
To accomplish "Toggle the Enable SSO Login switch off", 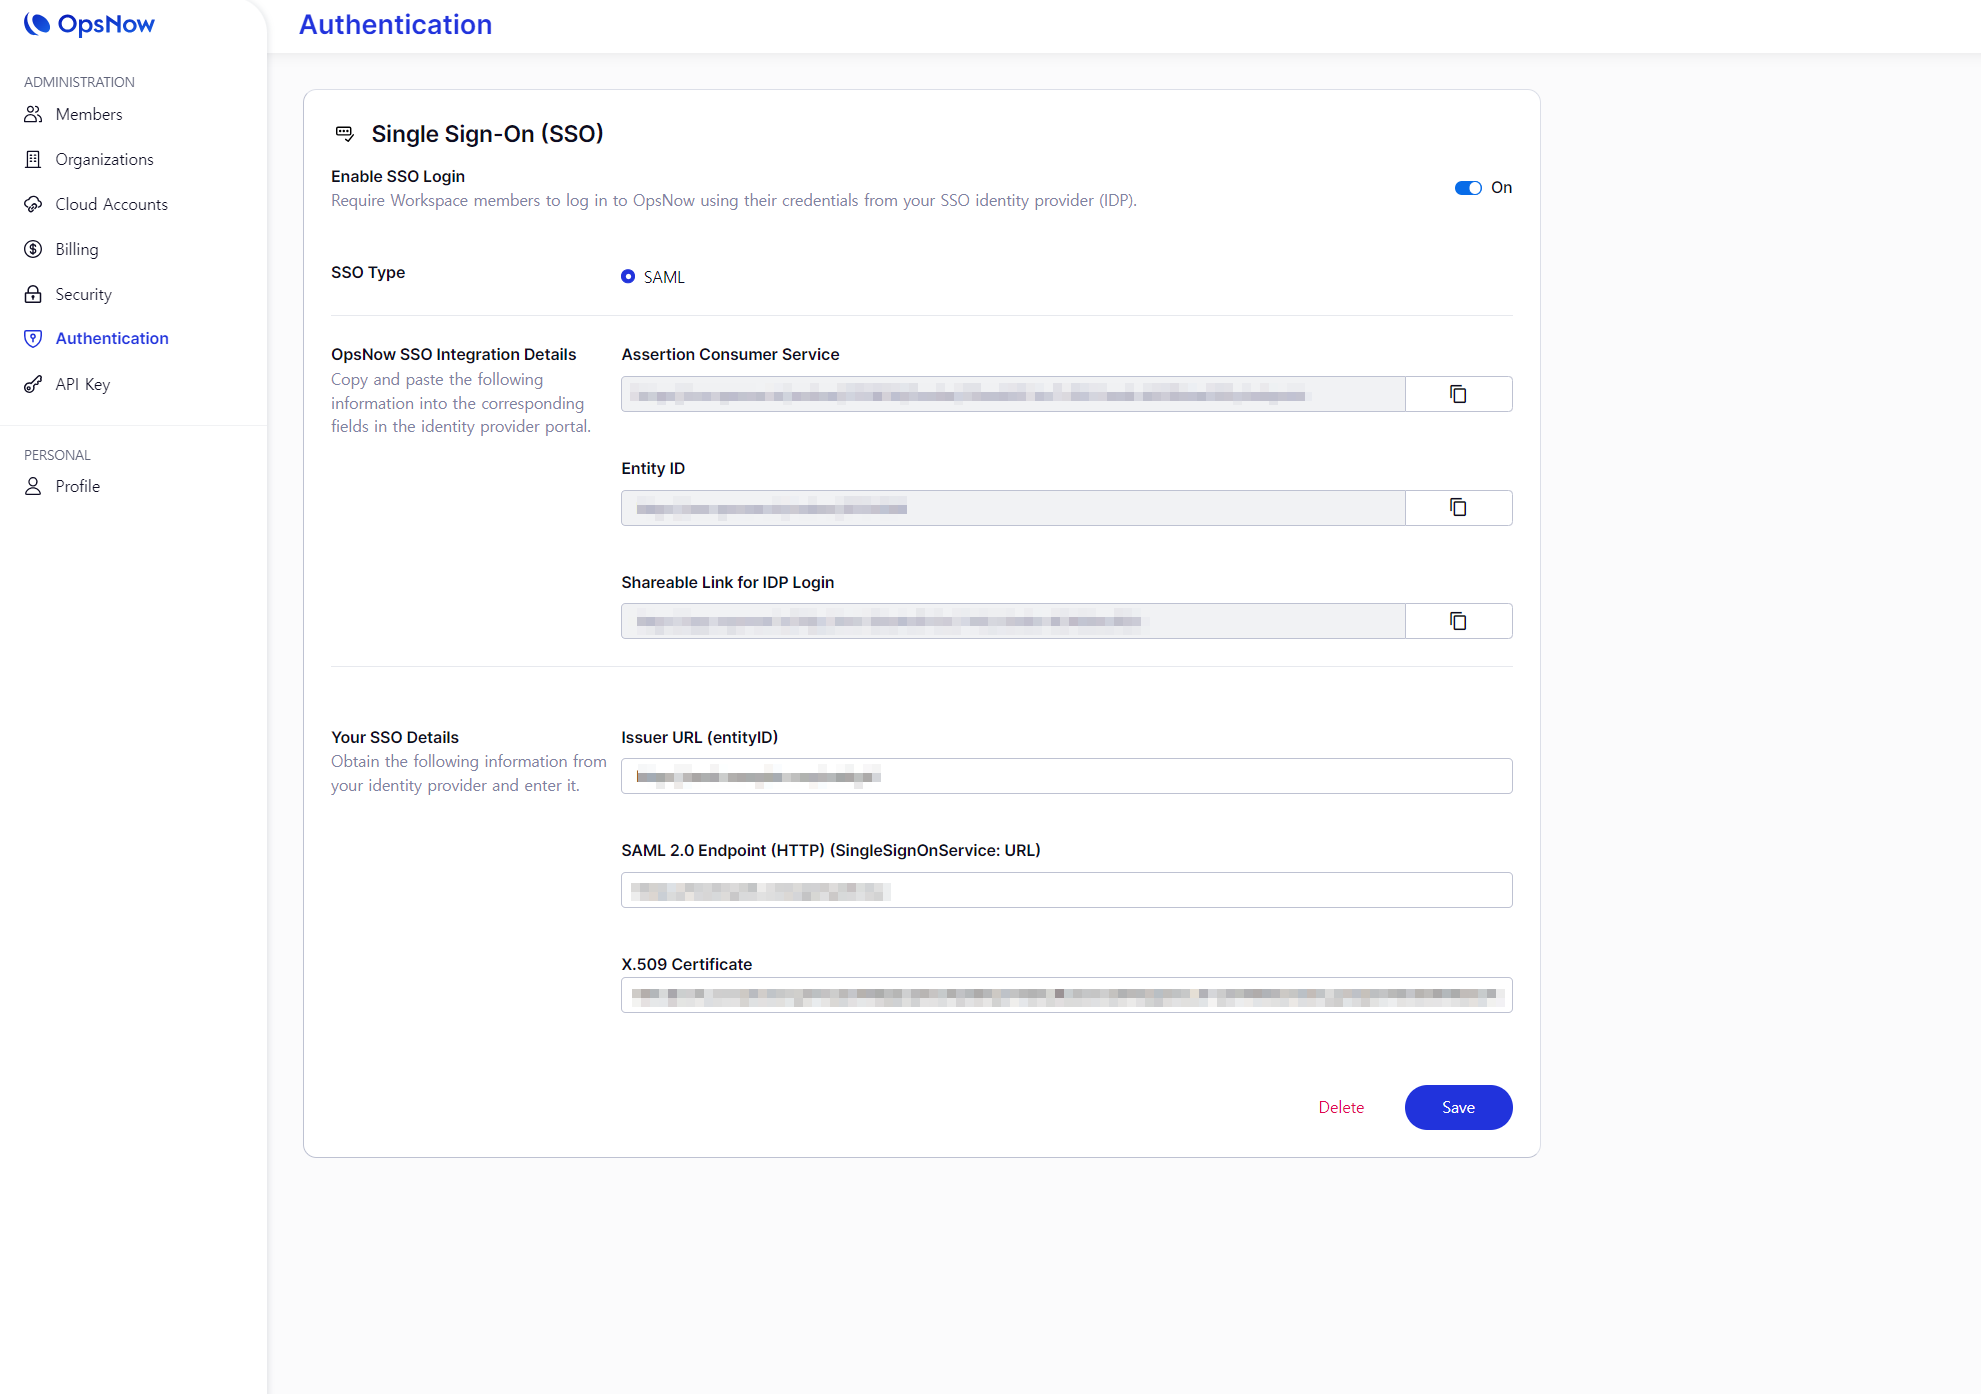I will [x=1467, y=188].
